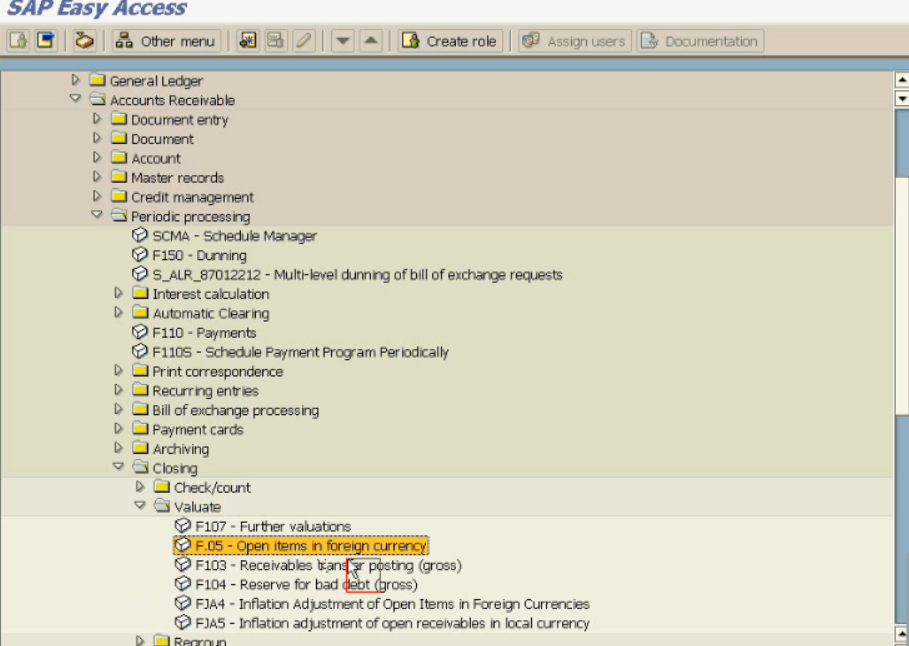Click the SCMA transaction cube icon
This screenshot has height=646, width=909.
[140, 235]
